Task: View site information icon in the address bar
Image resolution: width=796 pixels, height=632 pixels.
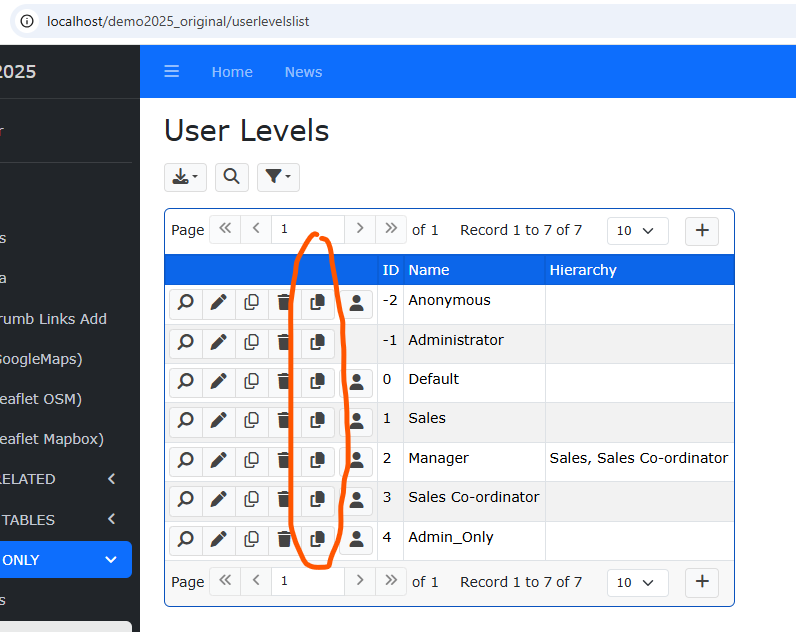Action: 27,21
